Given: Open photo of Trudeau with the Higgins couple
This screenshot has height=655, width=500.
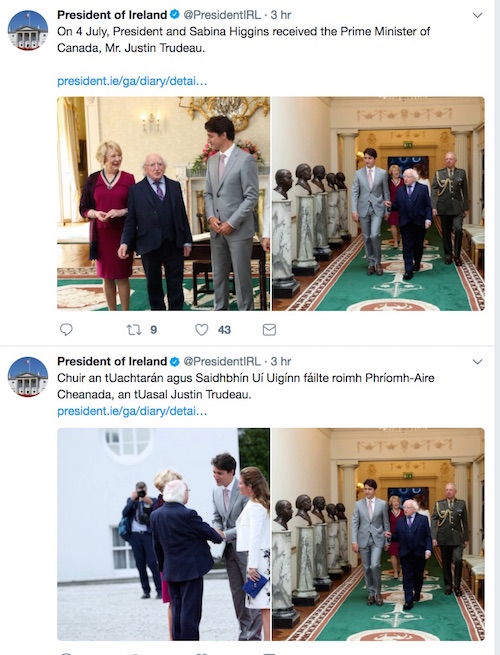Looking at the screenshot, I should (x=163, y=204).
